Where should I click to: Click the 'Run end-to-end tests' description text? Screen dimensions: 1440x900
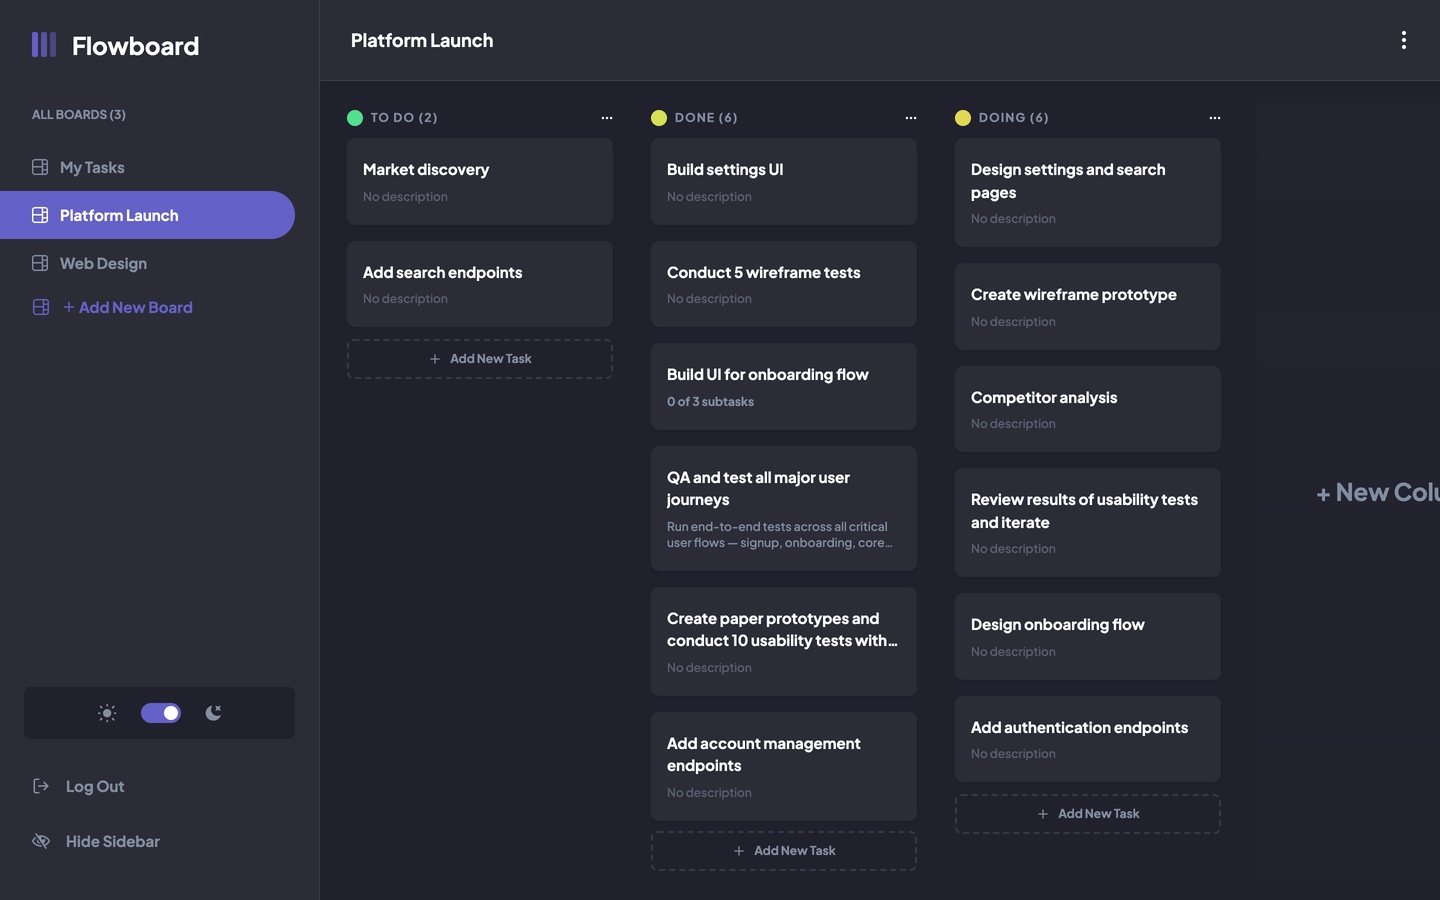point(780,535)
